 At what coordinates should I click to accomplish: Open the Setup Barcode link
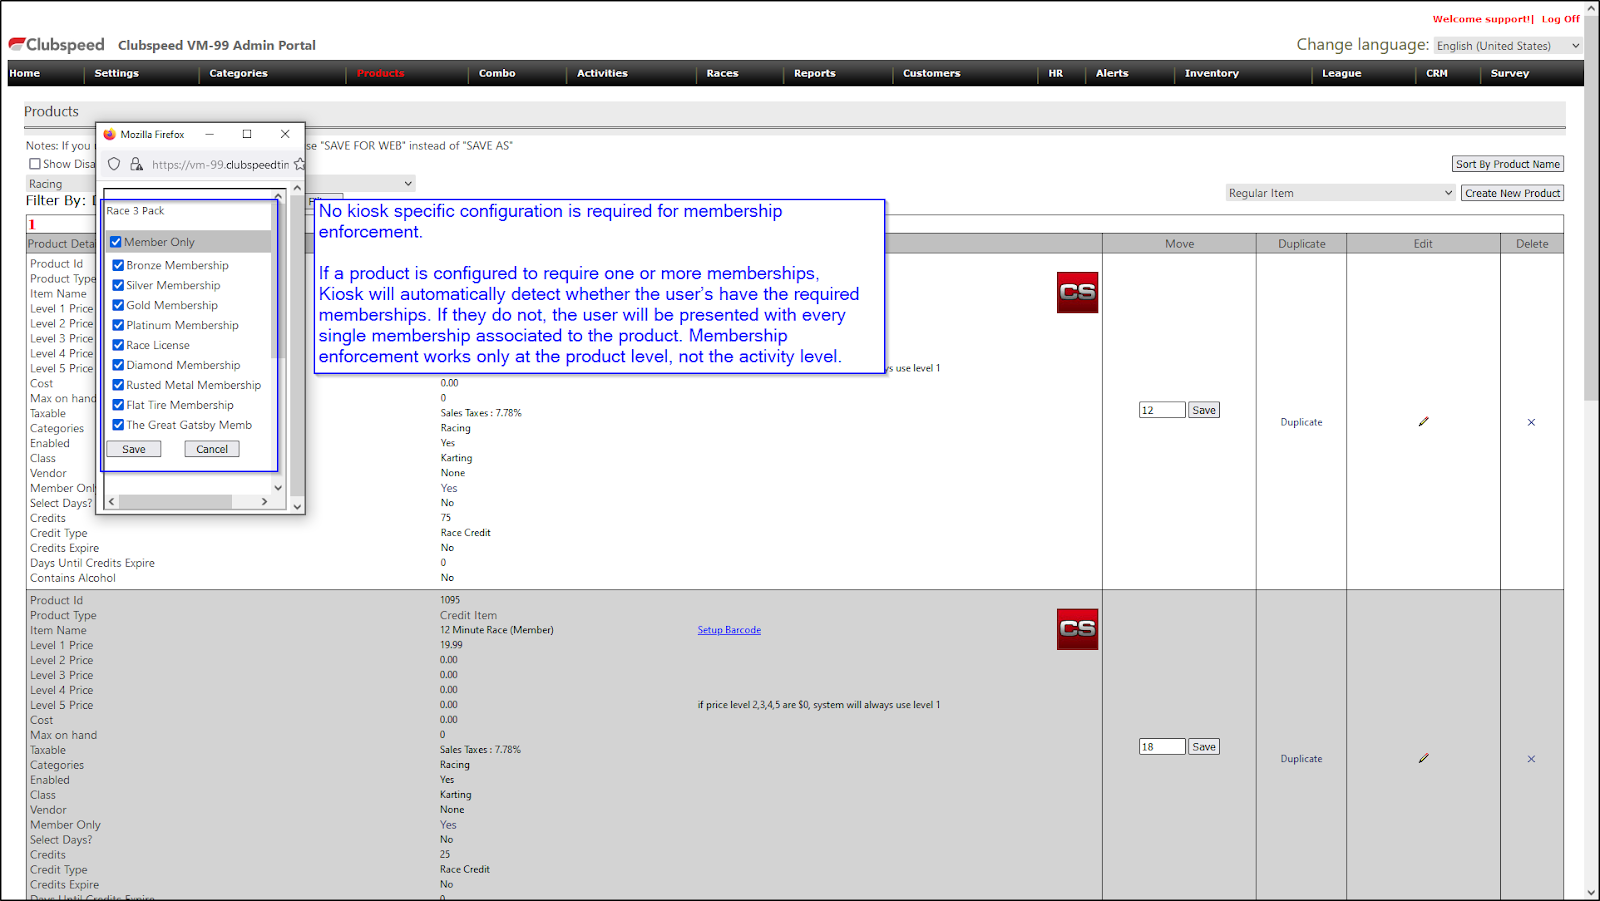[729, 630]
